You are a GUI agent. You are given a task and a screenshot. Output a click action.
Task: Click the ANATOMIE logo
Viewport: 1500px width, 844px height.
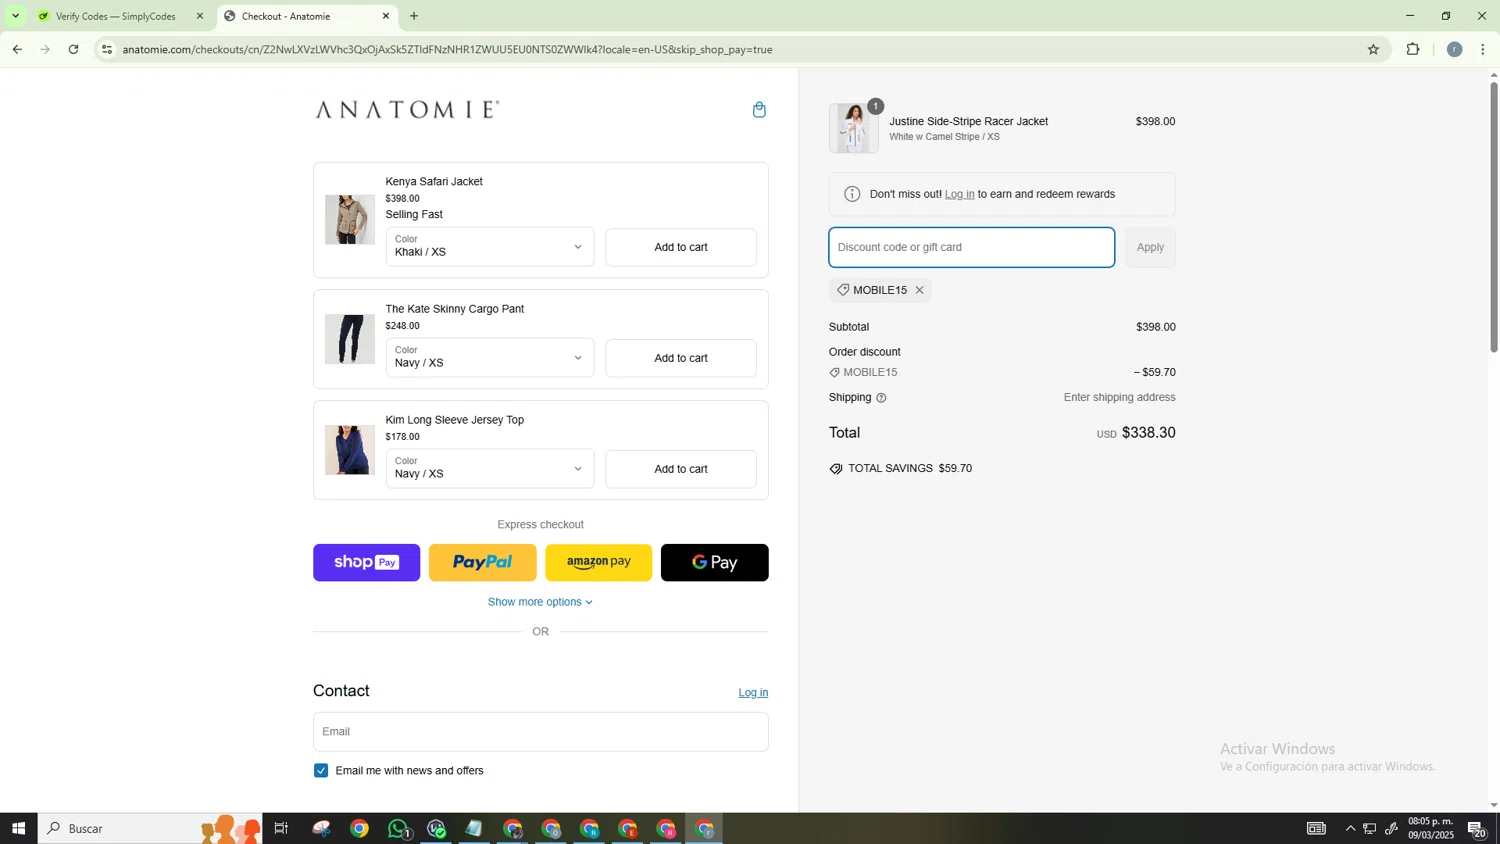[407, 110]
